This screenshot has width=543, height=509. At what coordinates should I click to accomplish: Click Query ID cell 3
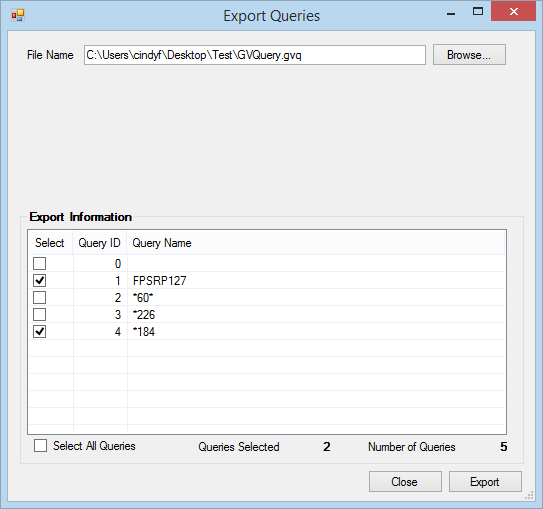[100, 314]
